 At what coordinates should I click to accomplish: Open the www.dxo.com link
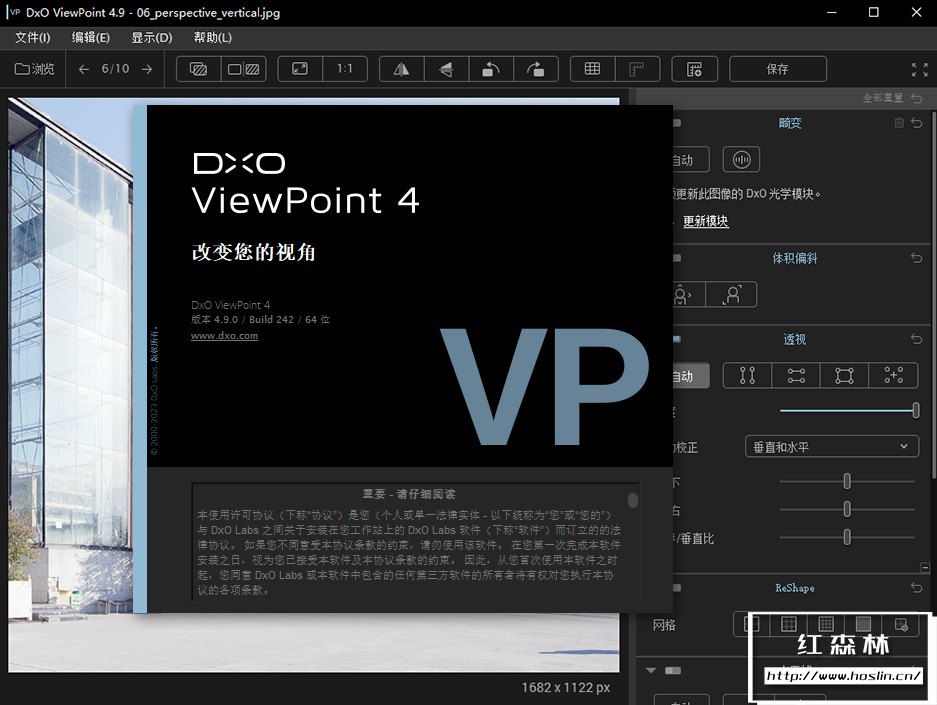(225, 336)
